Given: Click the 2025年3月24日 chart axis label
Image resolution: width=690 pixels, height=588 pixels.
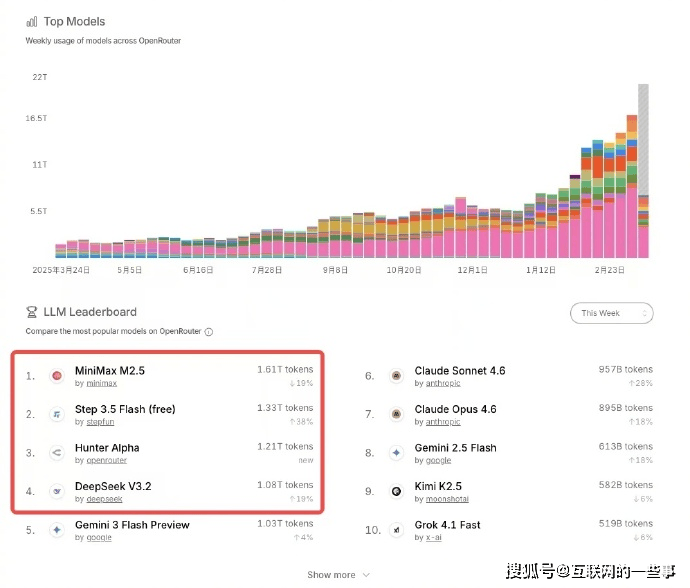Looking at the screenshot, I should click(x=61, y=270).
